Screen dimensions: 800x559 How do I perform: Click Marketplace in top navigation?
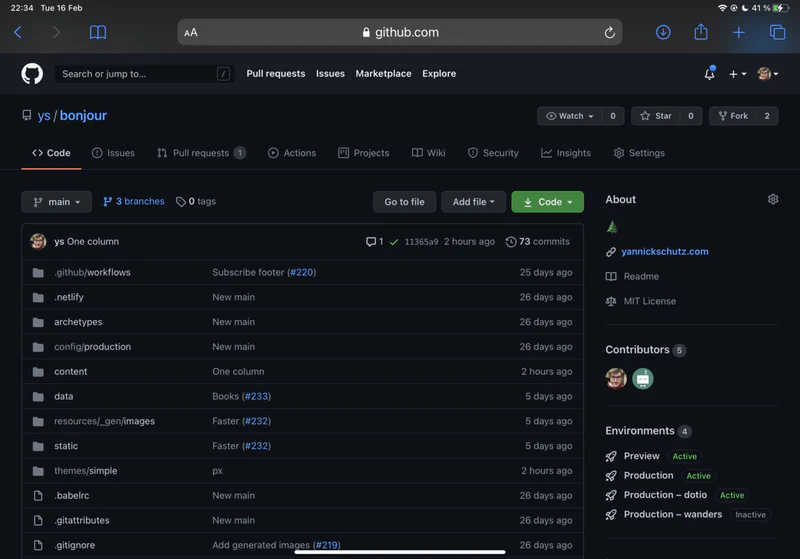click(x=383, y=73)
